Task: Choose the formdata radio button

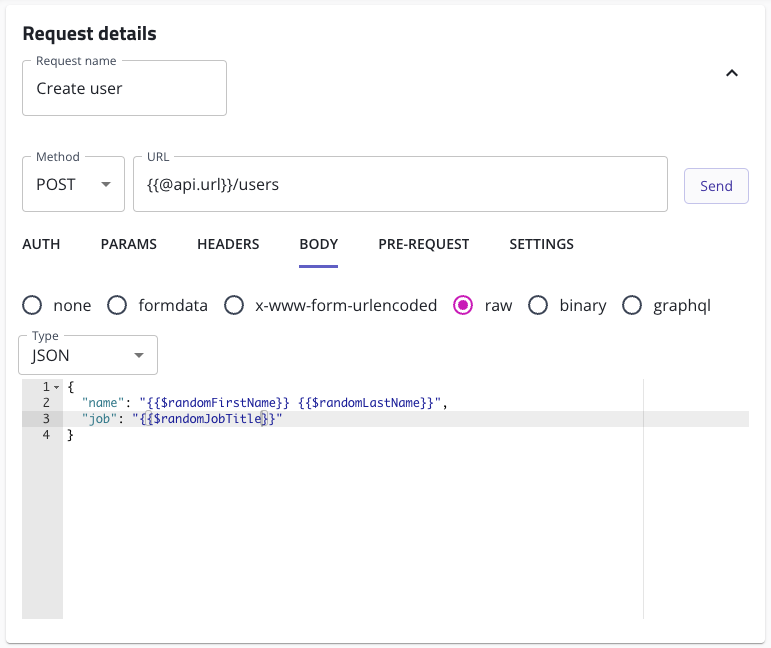Action: click(117, 305)
